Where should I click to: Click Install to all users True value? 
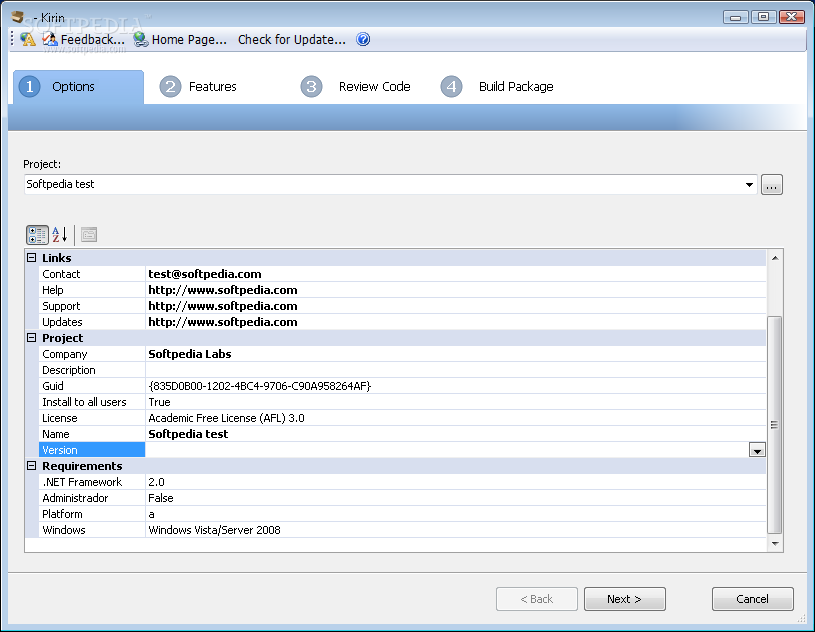(x=160, y=402)
